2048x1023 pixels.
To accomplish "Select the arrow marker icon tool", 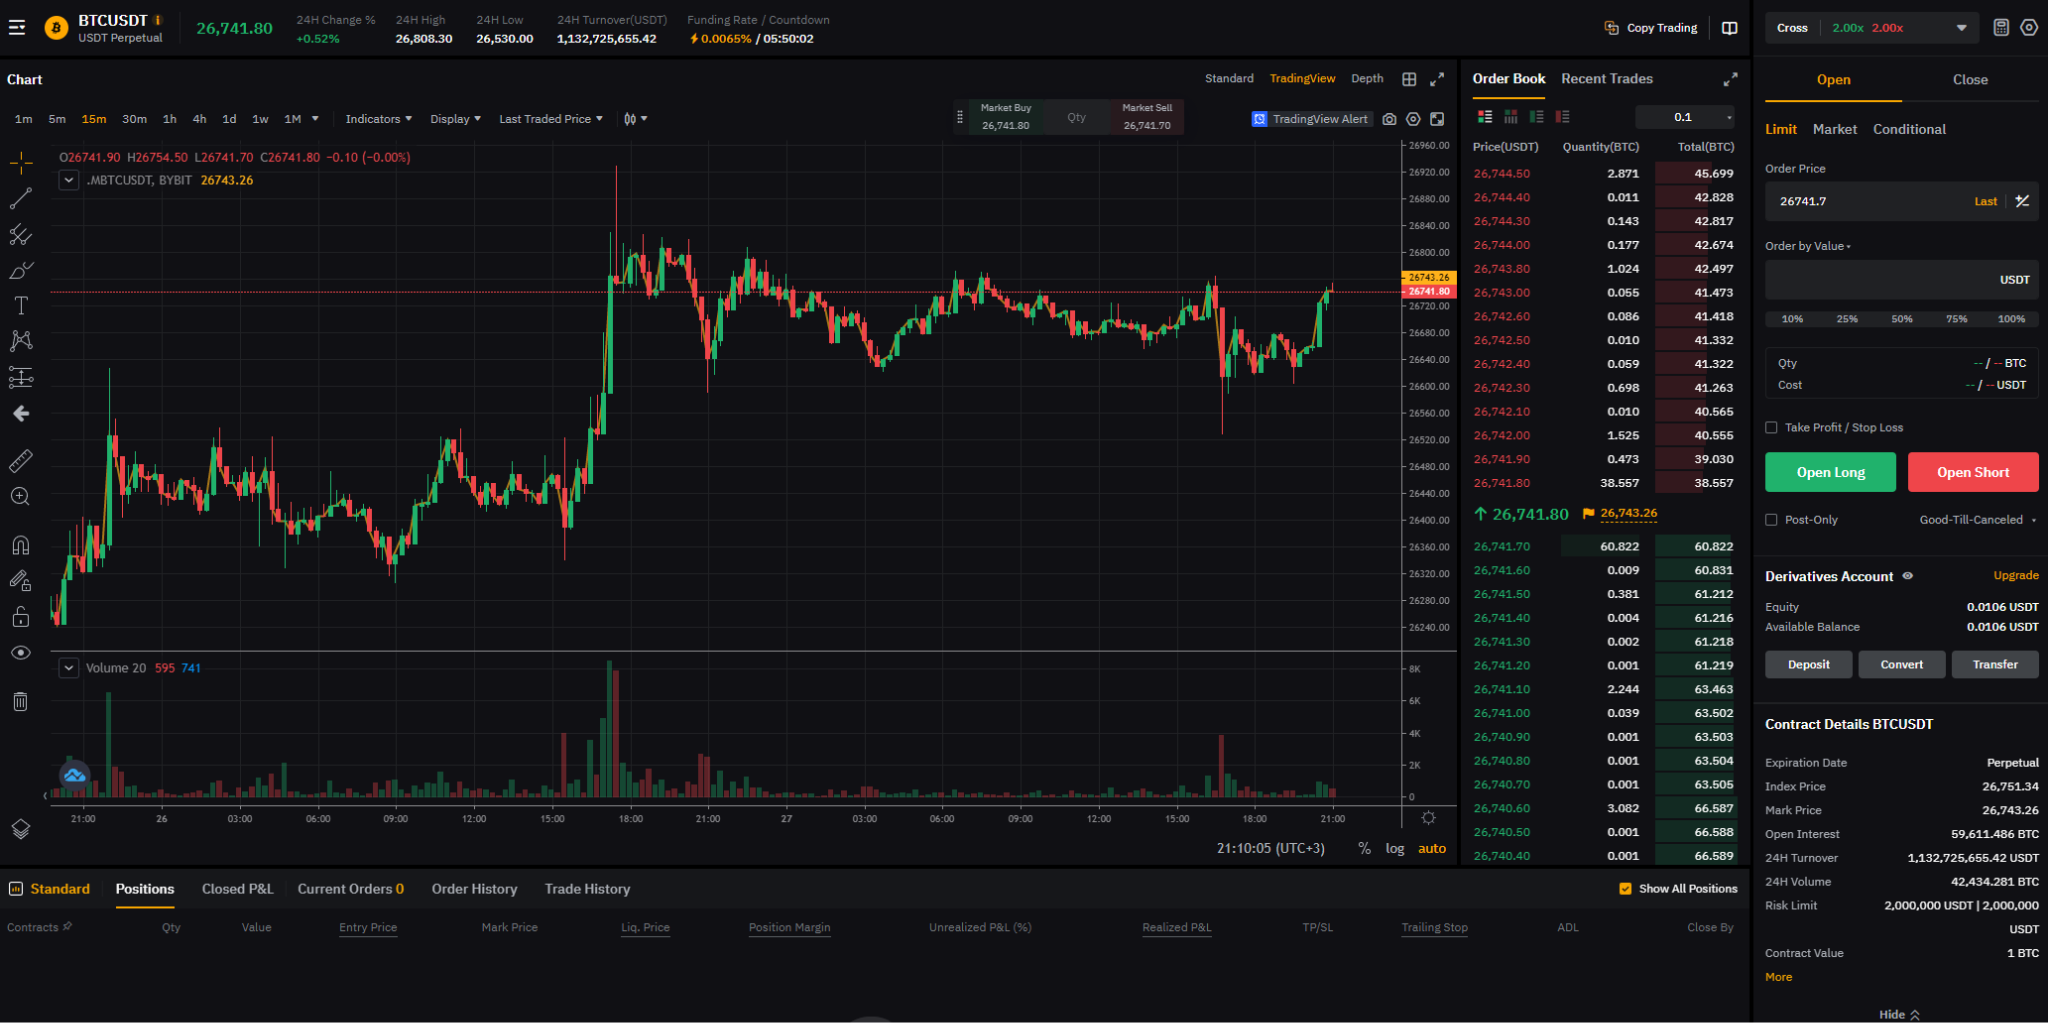I will pyautogui.click(x=21, y=413).
